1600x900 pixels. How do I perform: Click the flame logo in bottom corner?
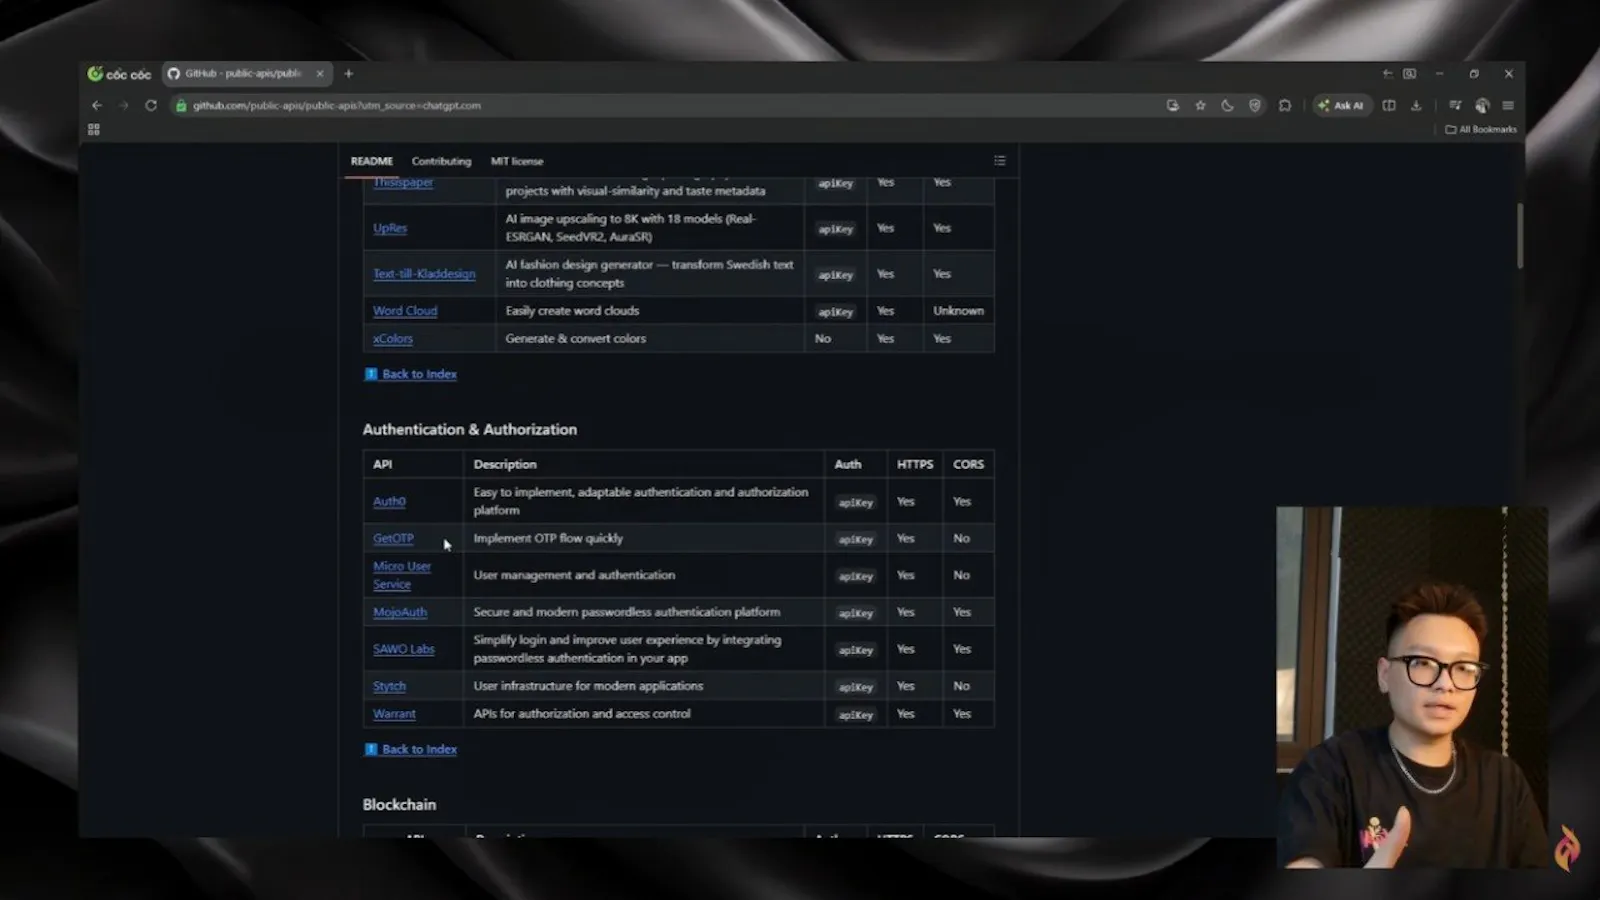[x=1566, y=848]
